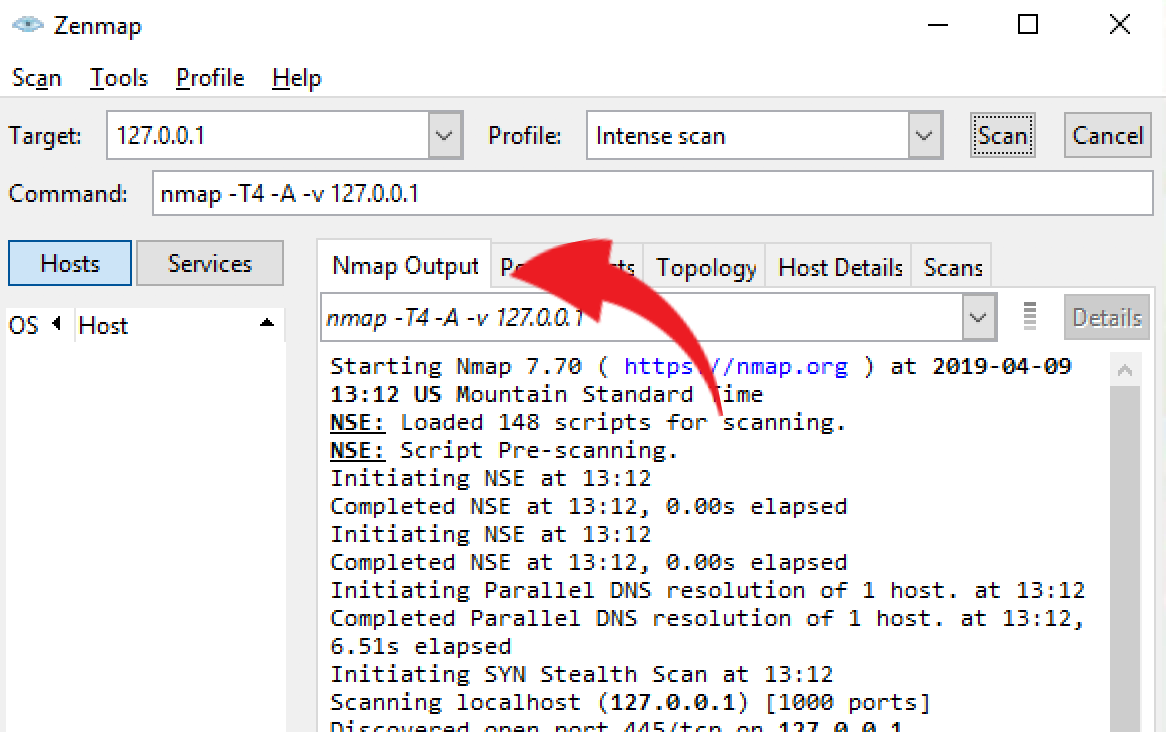1166x732 pixels.
Task: Click the Host column sort triangle
Action: [266, 324]
